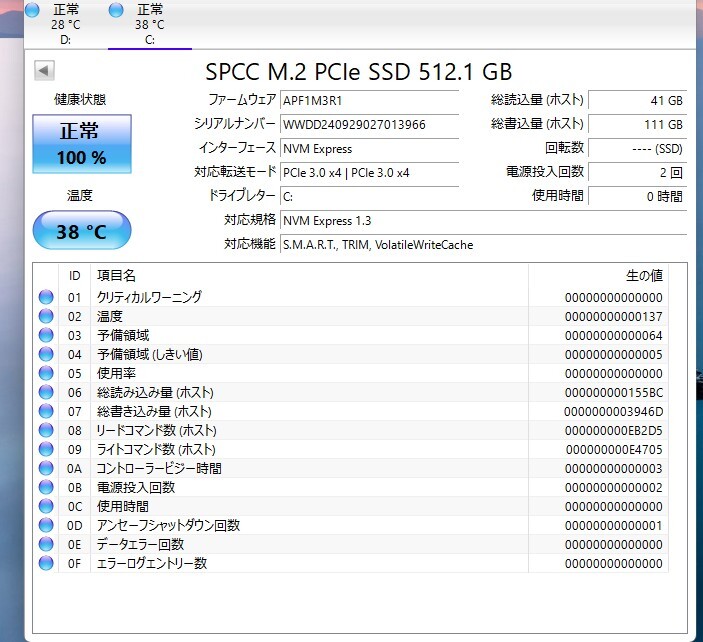Select the クリティカルワーニング attribute name
Viewport: 703px width, 642px height.
click(149, 297)
